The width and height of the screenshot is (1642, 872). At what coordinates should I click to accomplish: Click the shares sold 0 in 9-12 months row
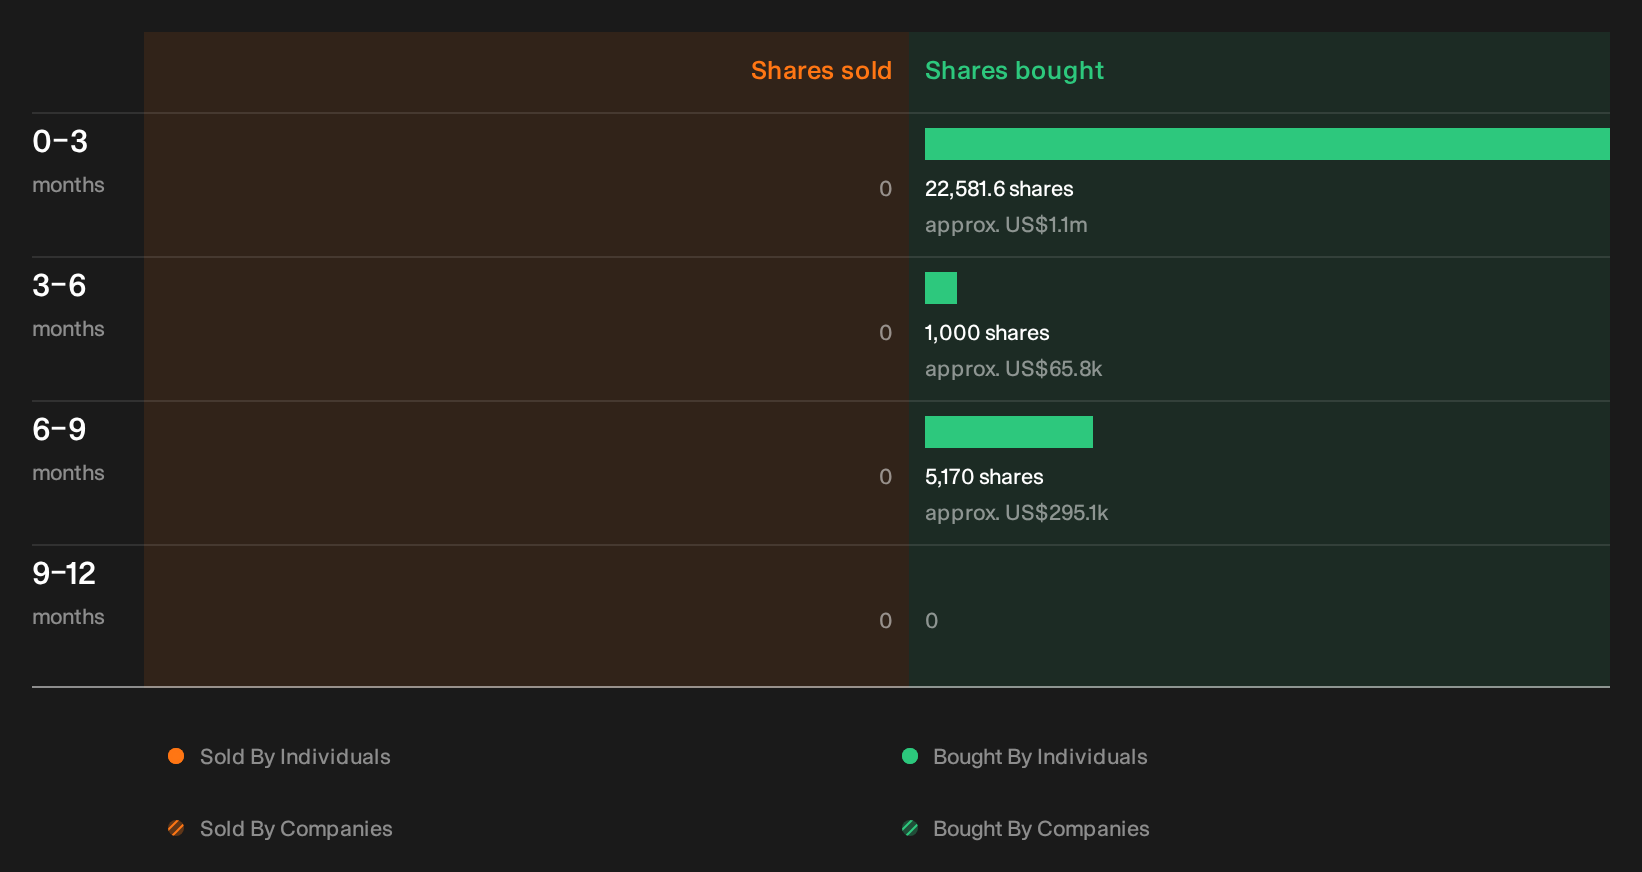click(885, 621)
